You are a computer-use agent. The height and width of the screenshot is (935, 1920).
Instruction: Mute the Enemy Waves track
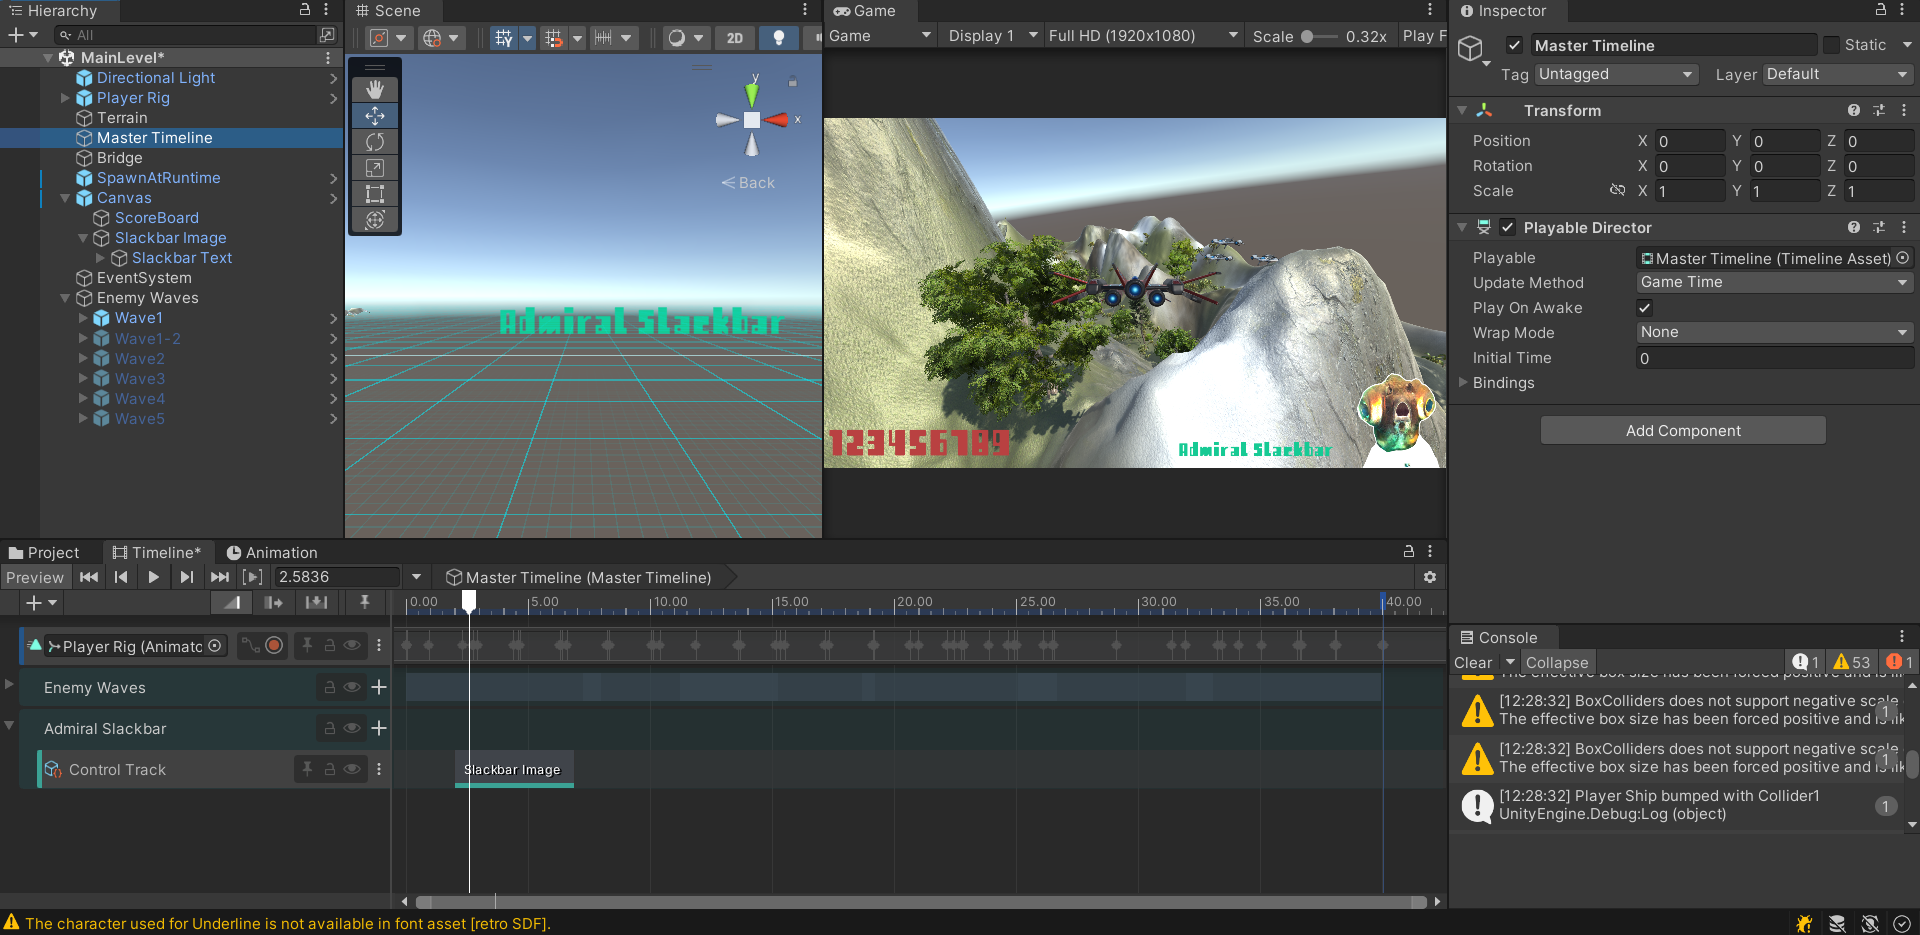352,688
